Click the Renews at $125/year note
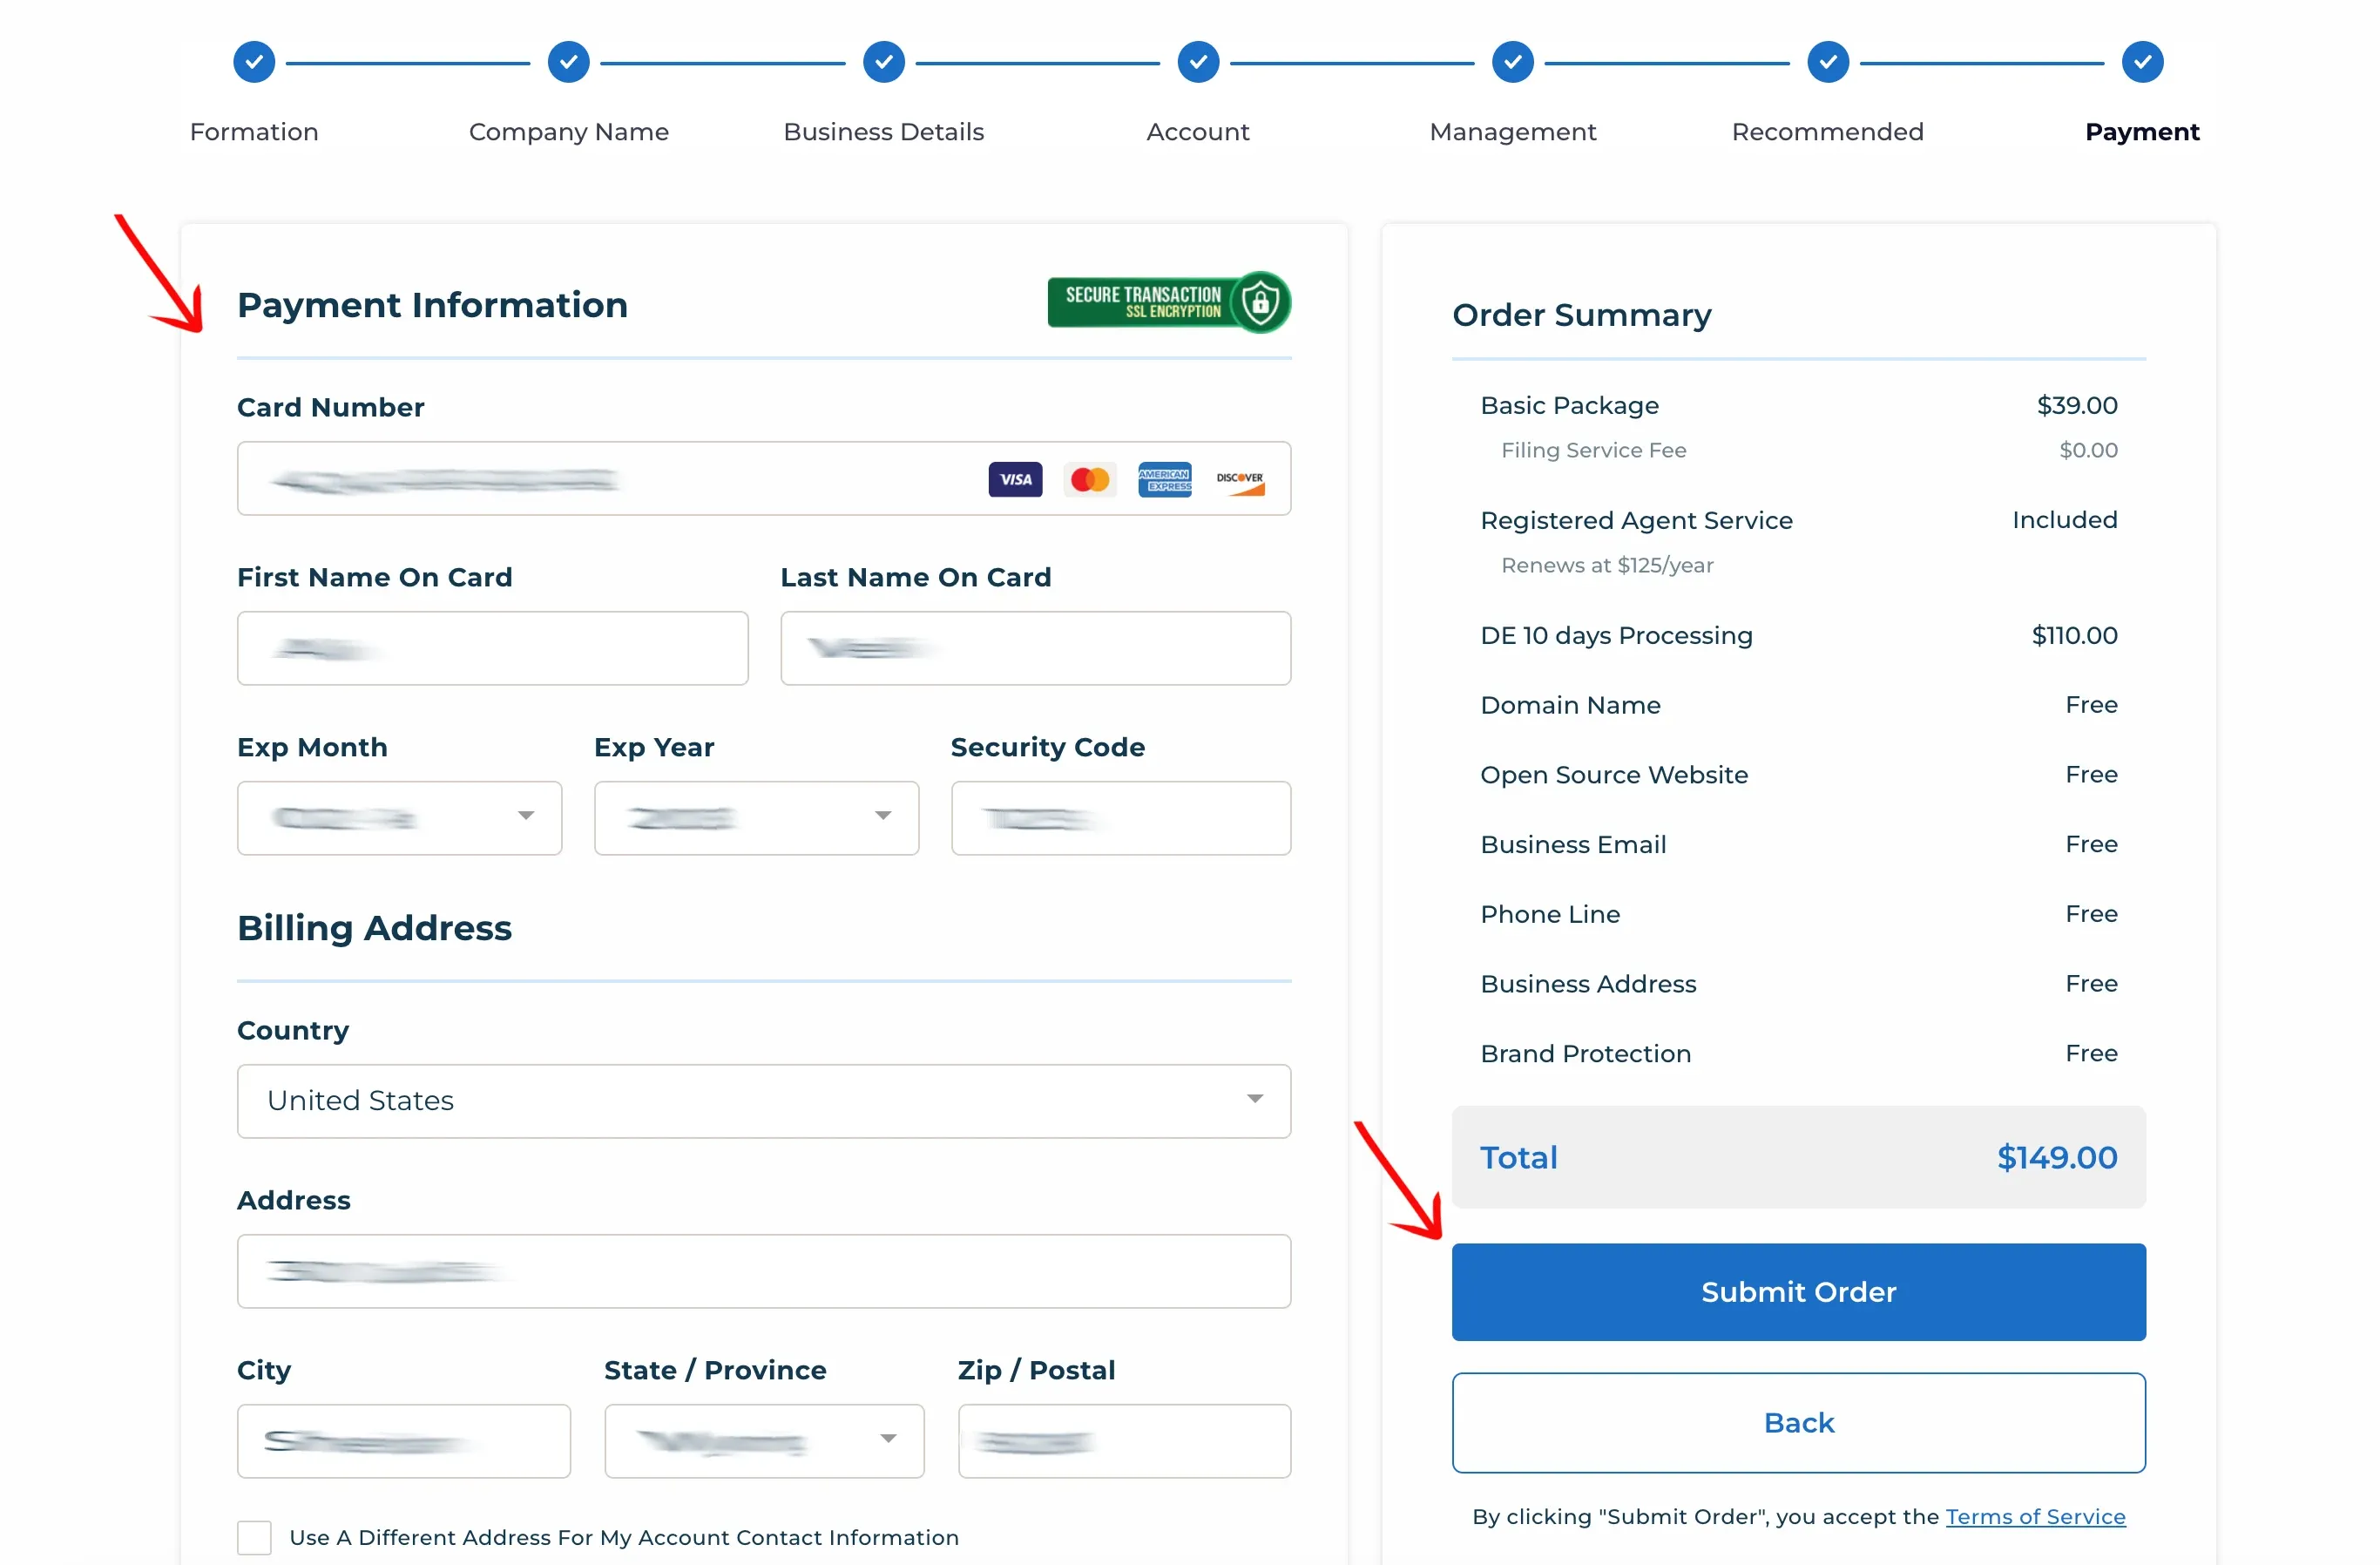Viewport: 2380px width, 1565px height. point(1607,566)
